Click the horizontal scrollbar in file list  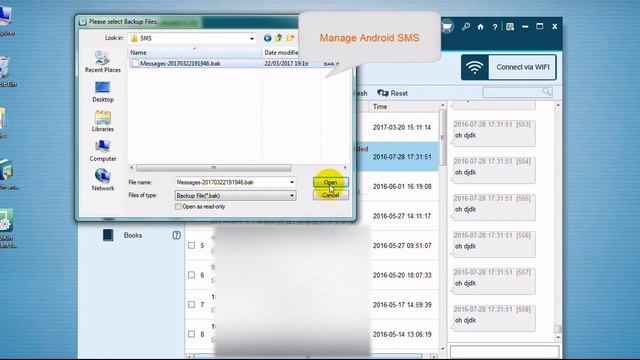[x=213, y=168]
